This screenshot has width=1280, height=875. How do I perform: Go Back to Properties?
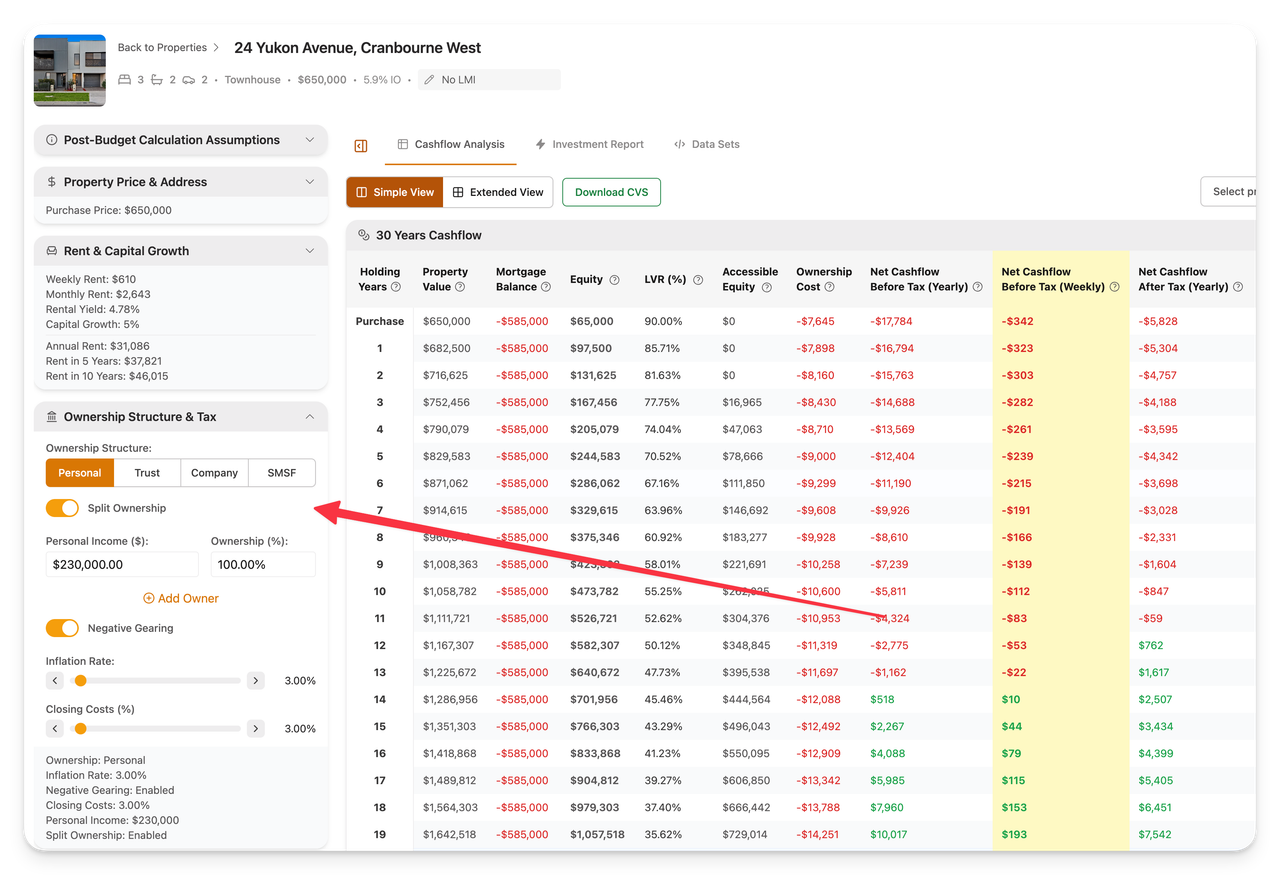[162, 47]
